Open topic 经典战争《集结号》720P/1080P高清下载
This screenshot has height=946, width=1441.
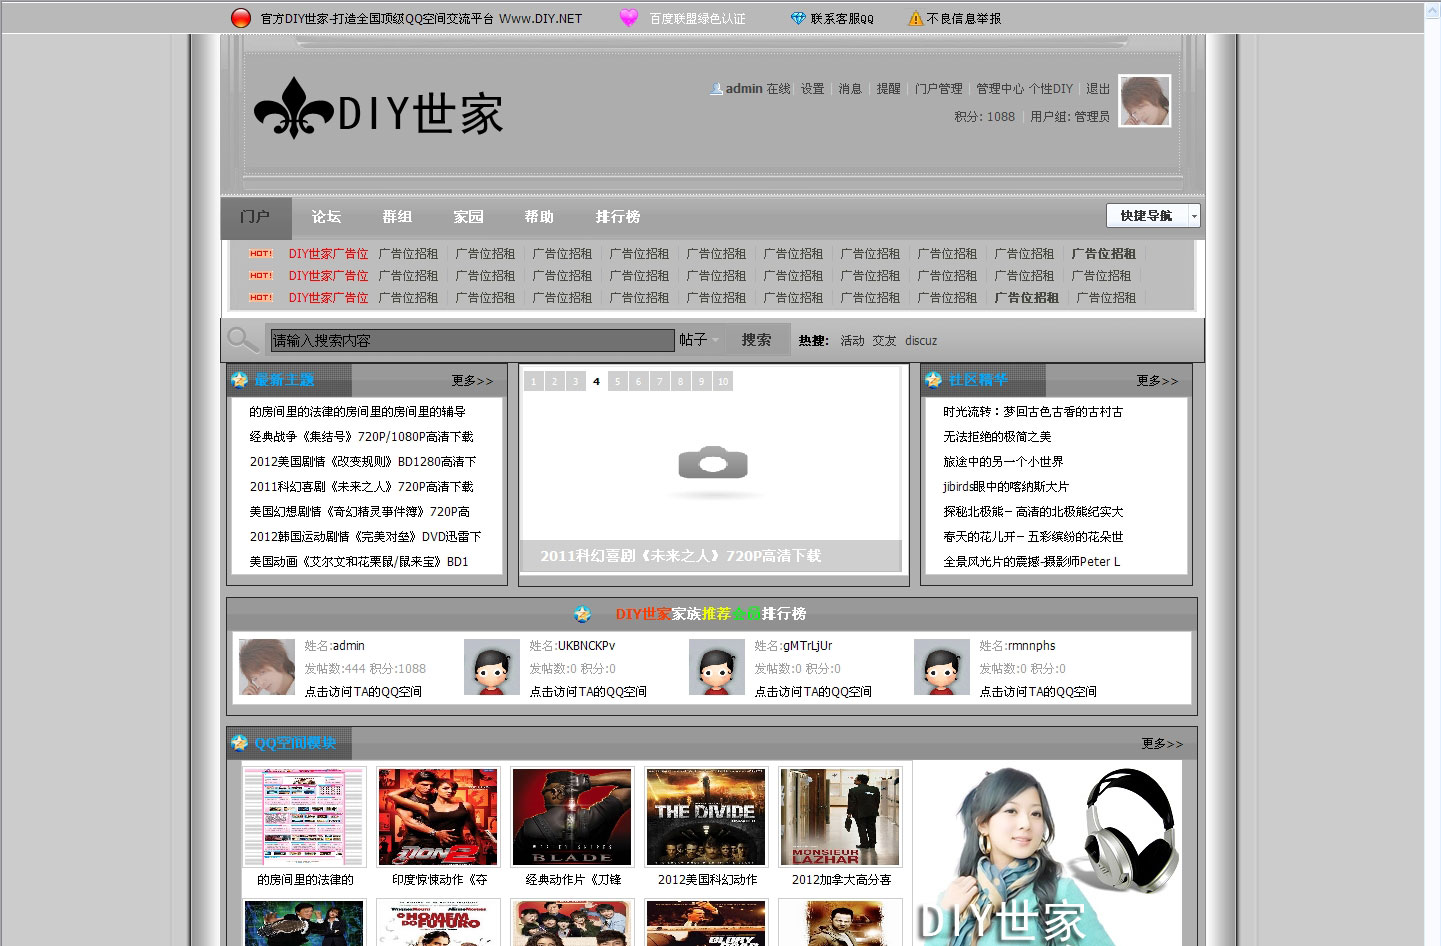pyautogui.click(x=361, y=437)
